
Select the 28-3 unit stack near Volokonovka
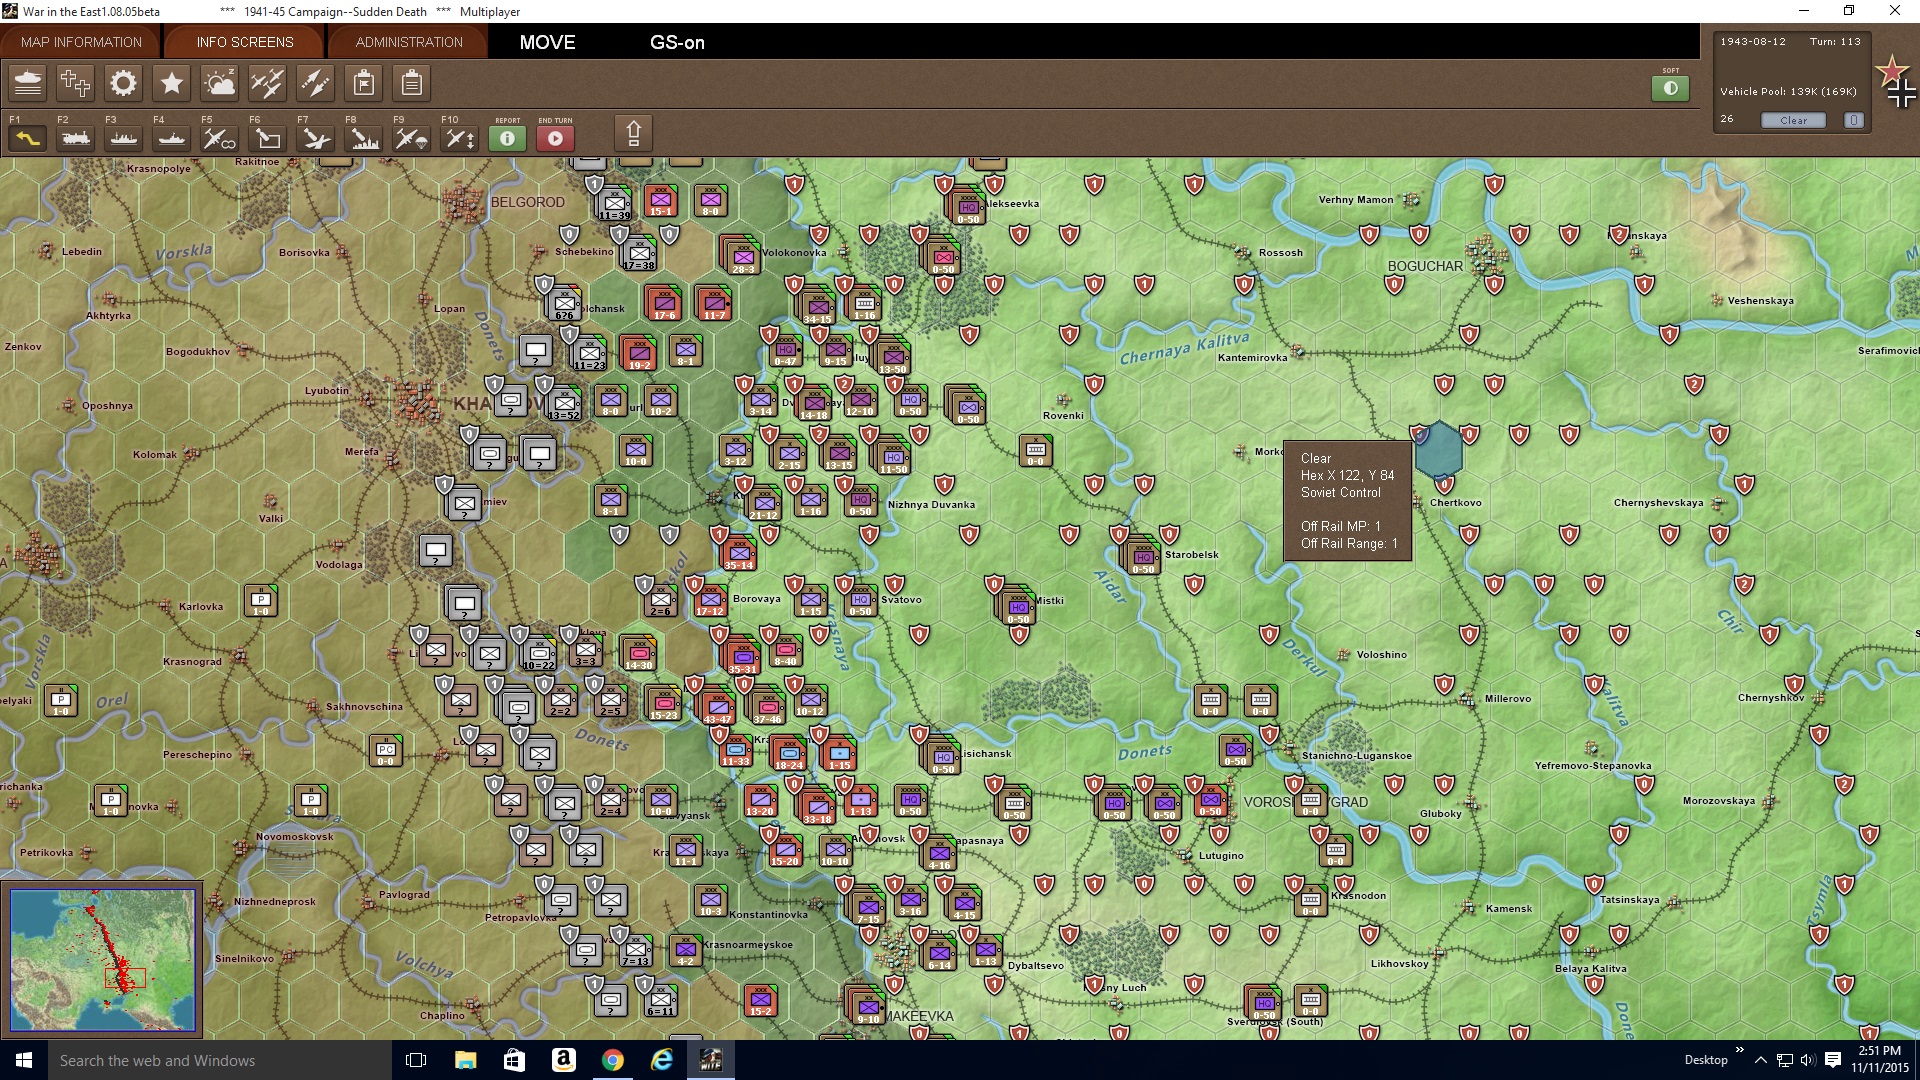(740, 255)
